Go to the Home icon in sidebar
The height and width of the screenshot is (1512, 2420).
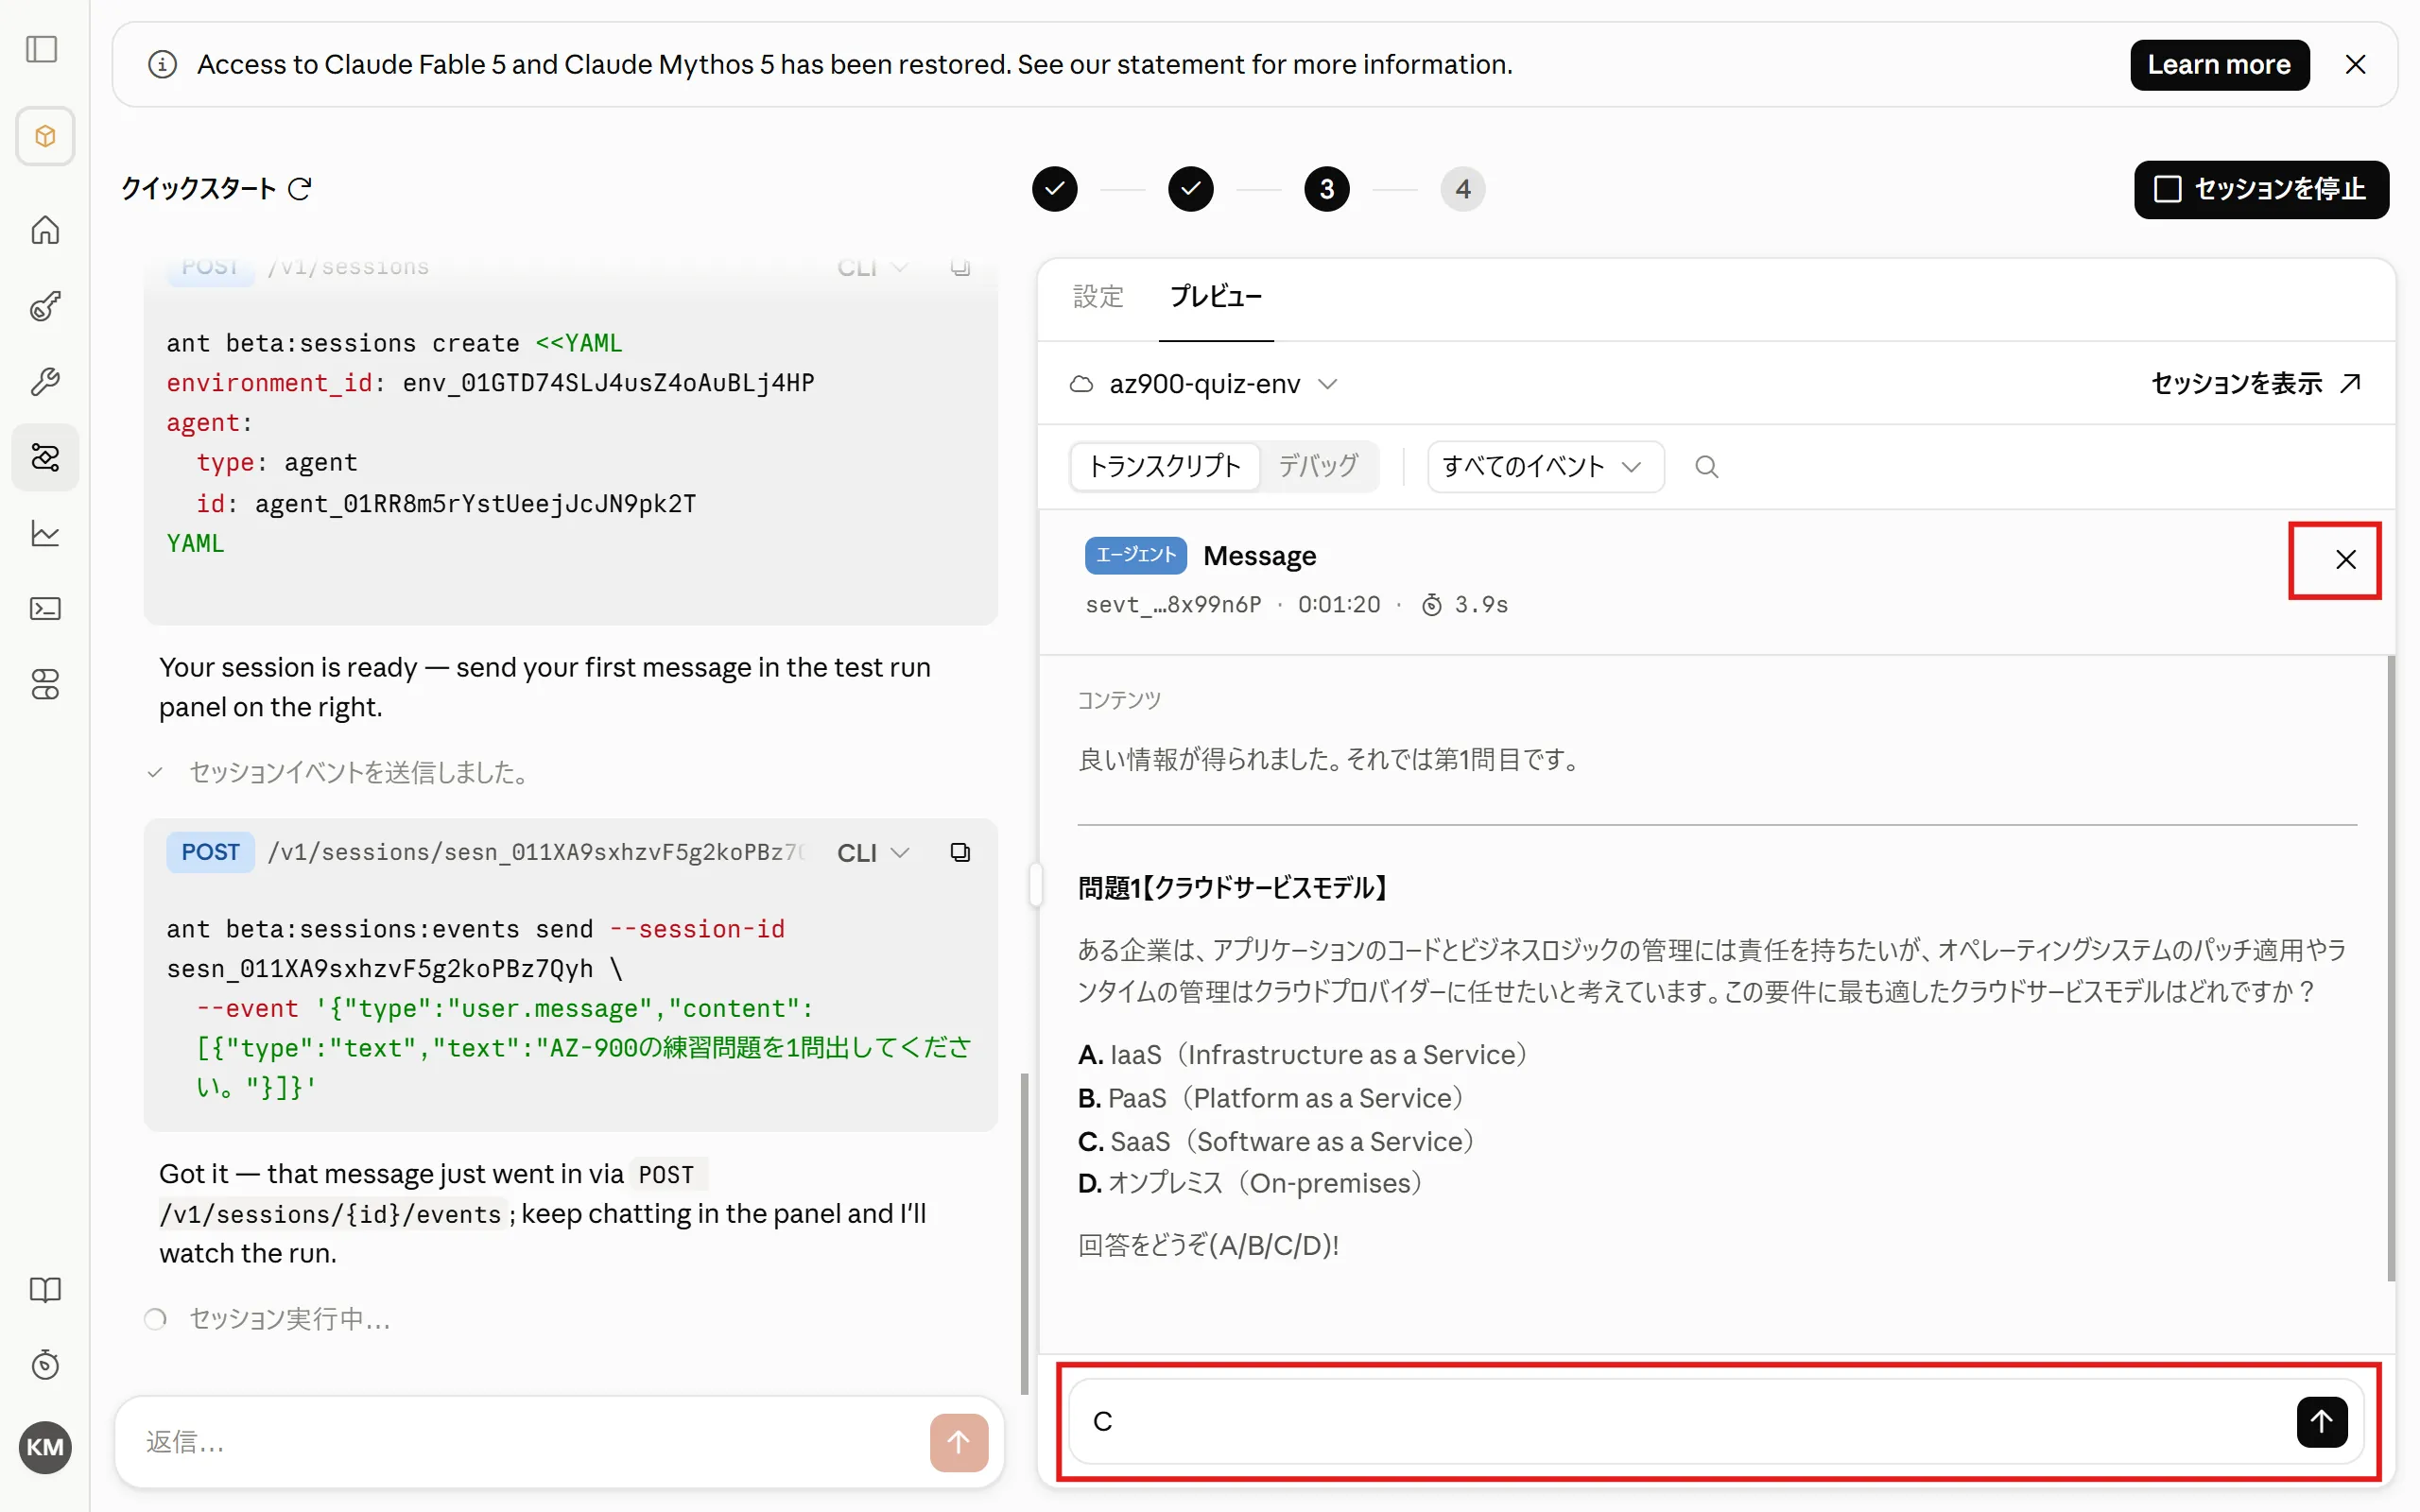[45, 230]
